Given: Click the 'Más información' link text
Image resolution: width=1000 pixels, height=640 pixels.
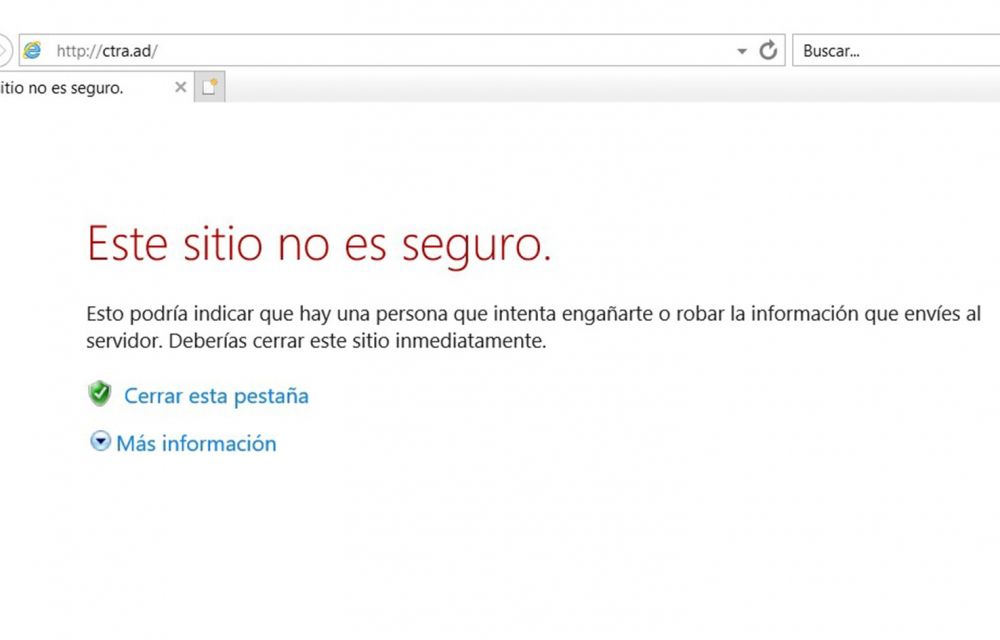Looking at the screenshot, I should pos(196,443).
